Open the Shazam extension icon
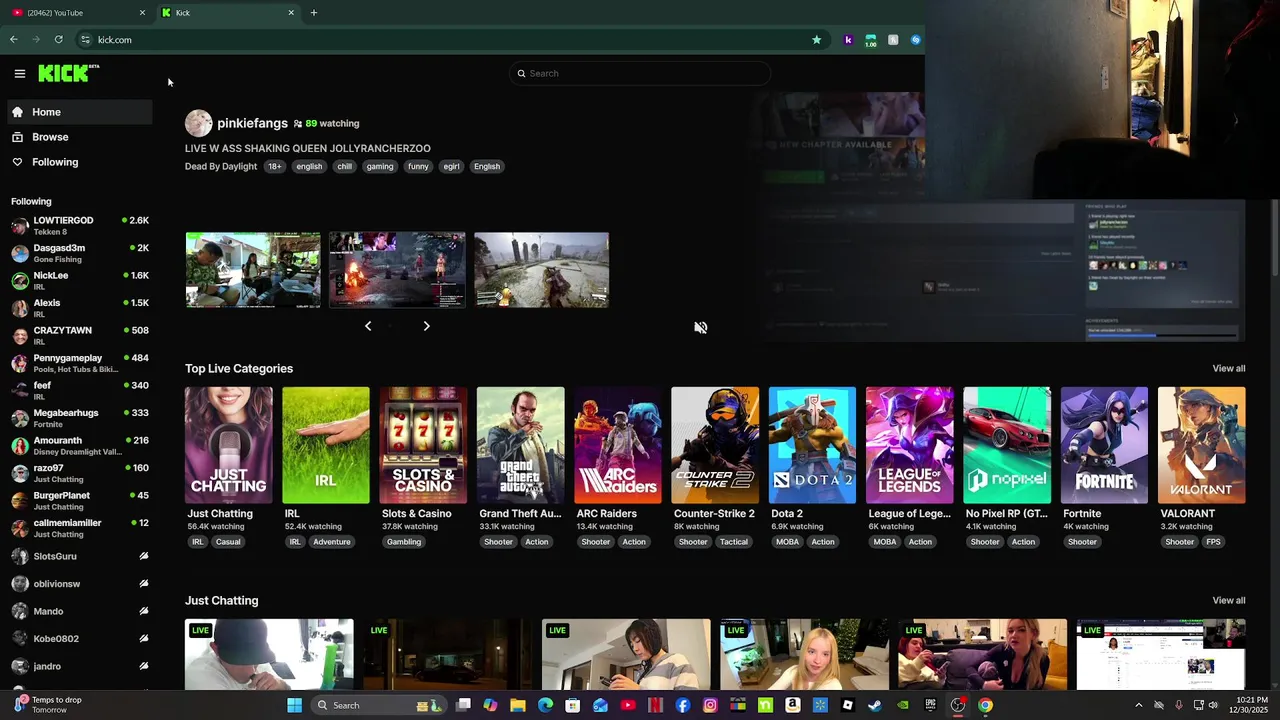 pyautogui.click(x=915, y=40)
